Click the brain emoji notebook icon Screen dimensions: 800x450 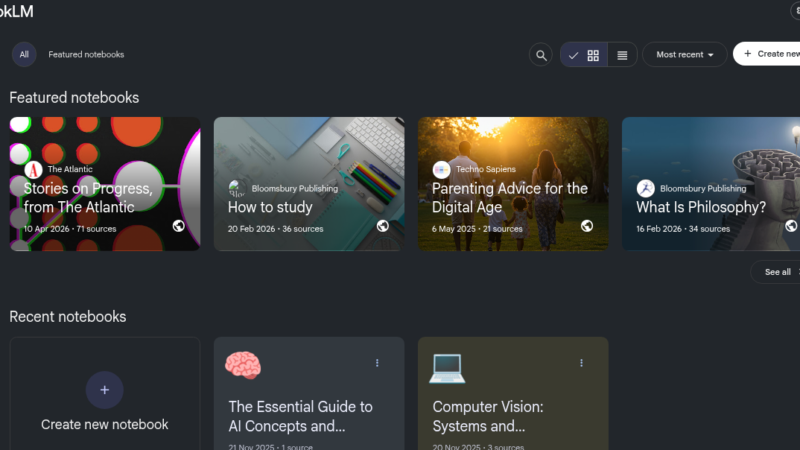coord(243,365)
